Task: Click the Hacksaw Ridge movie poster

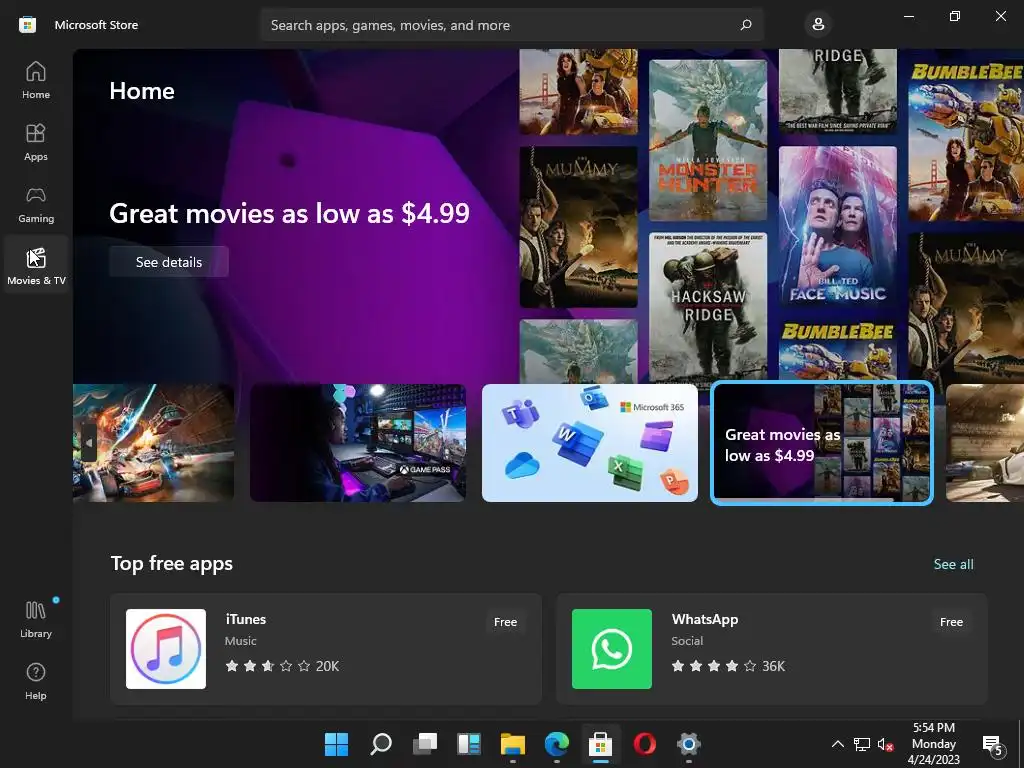Action: tap(708, 307)
